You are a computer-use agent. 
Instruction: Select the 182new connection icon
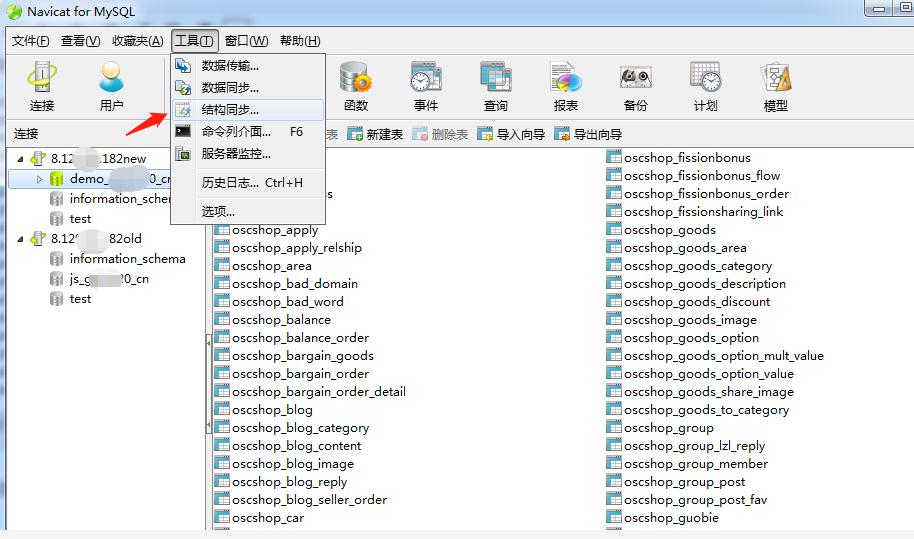[38, 158]
